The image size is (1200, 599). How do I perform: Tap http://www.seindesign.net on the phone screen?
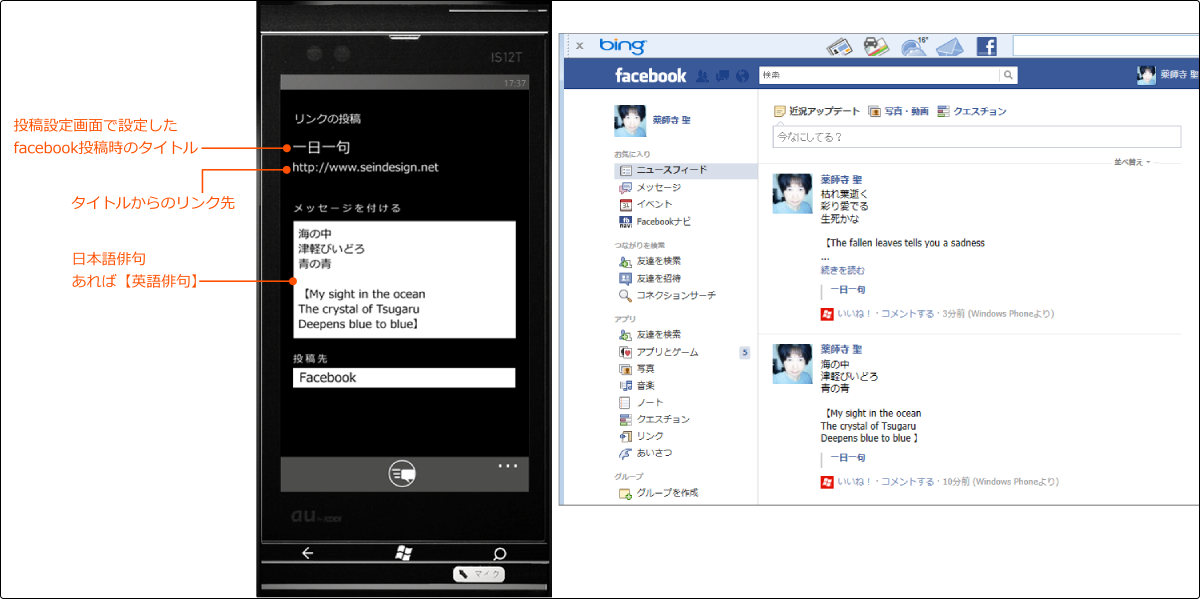pyautogui.click(x=365, y=167)
